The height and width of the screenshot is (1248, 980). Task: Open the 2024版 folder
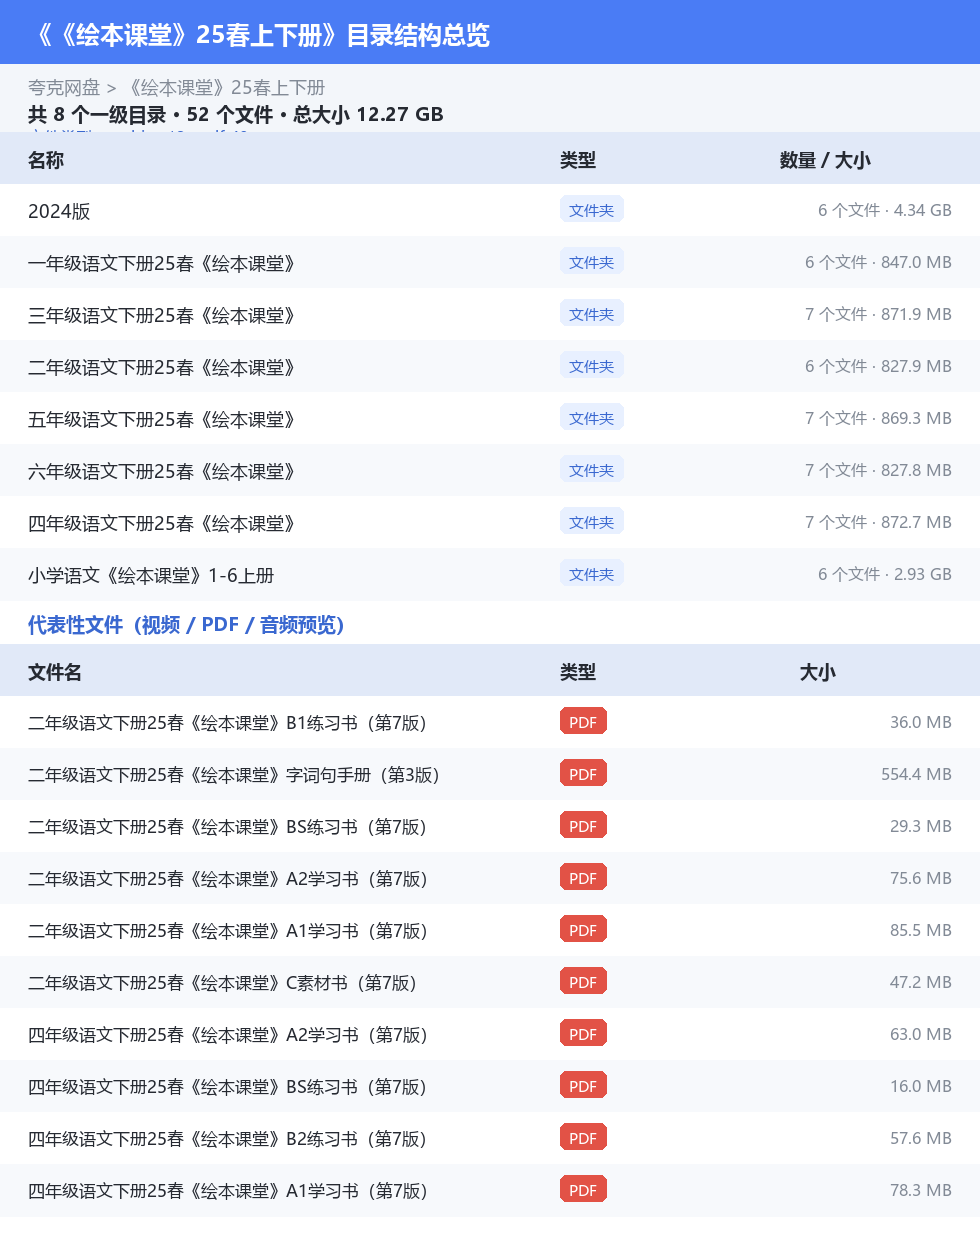59,211
